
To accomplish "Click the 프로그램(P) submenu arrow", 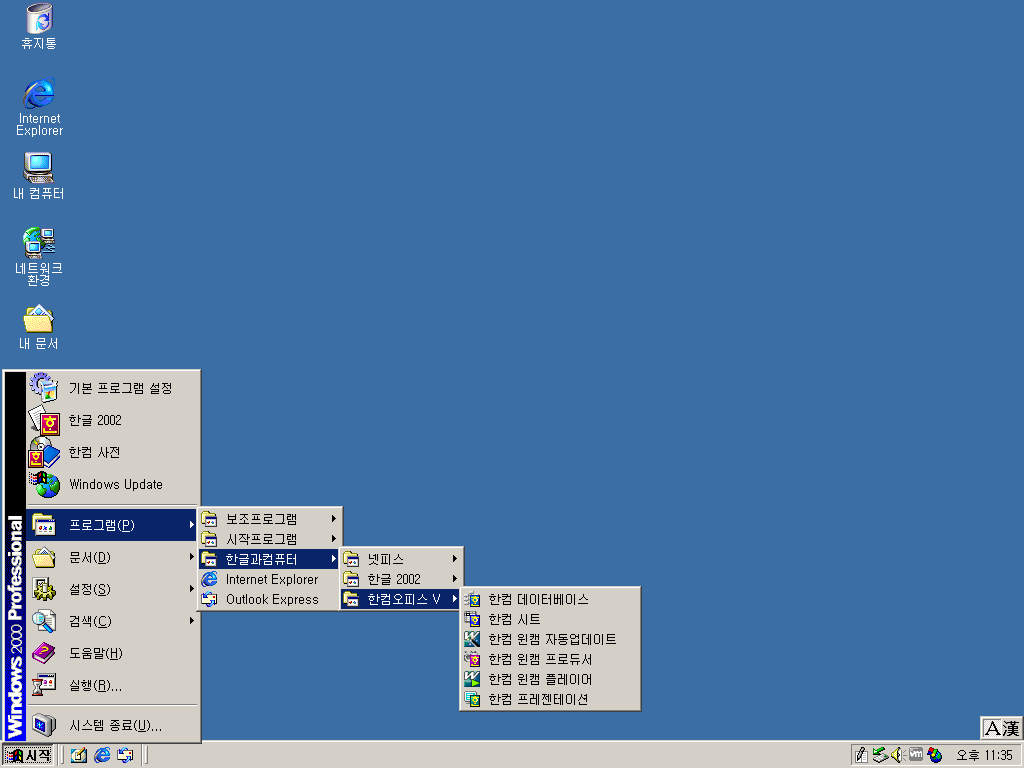I will pos(191,525).
